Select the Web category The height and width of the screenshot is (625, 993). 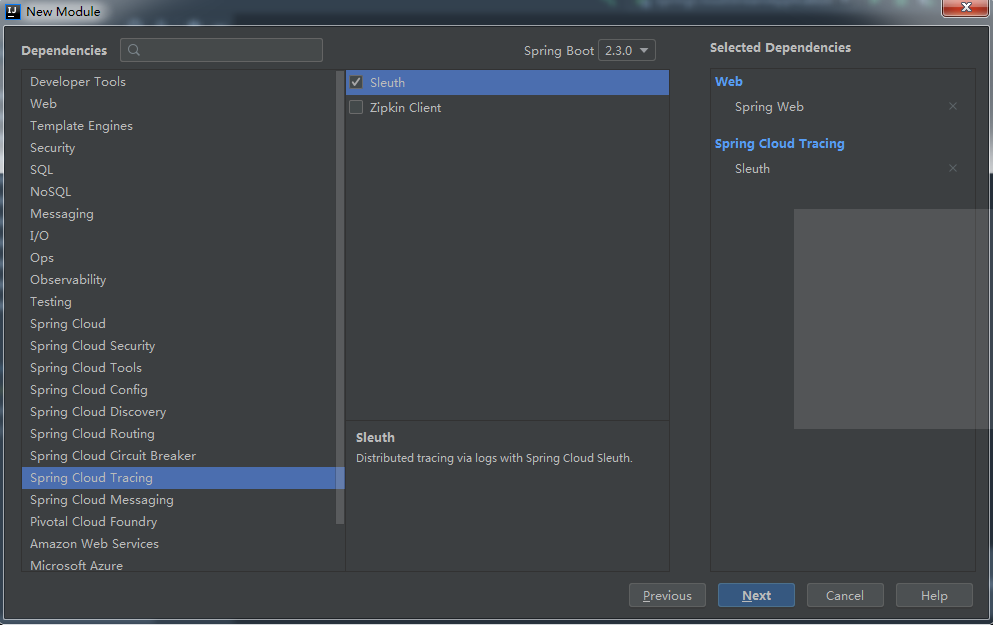tap(179, 104)
